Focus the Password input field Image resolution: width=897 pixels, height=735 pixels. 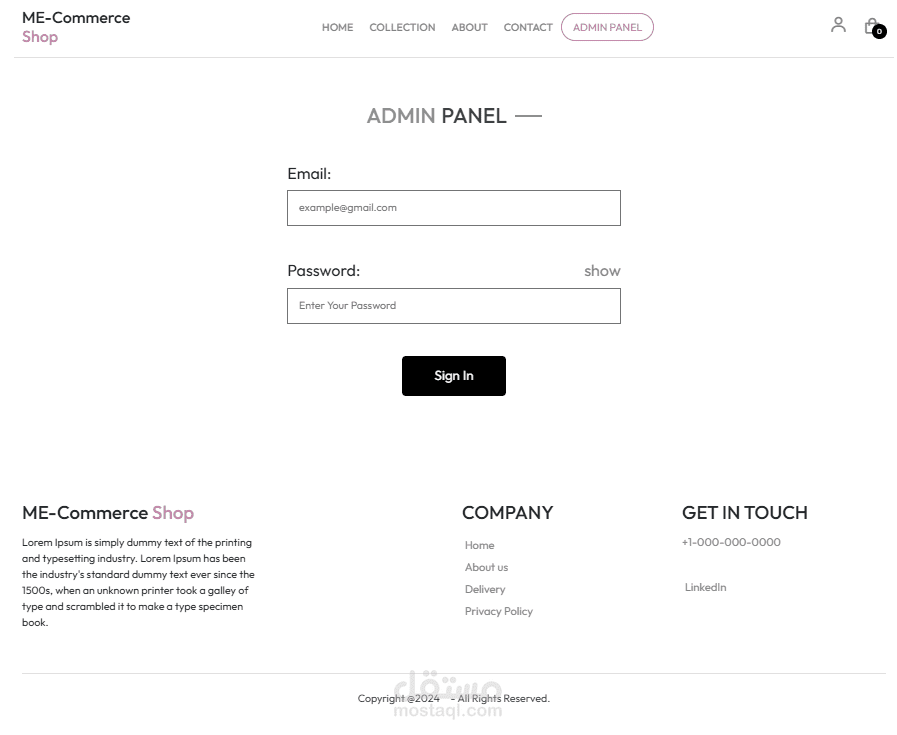click(454, 306)
